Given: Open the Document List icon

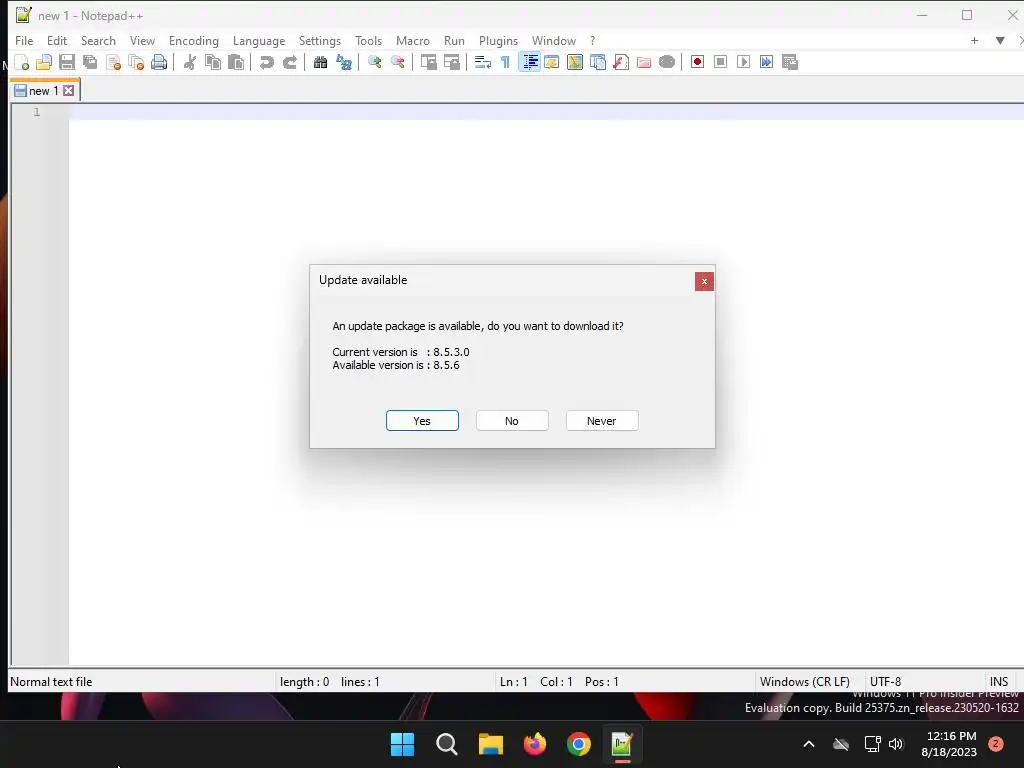Looking at the screenshot, I should tap(598, 62).
